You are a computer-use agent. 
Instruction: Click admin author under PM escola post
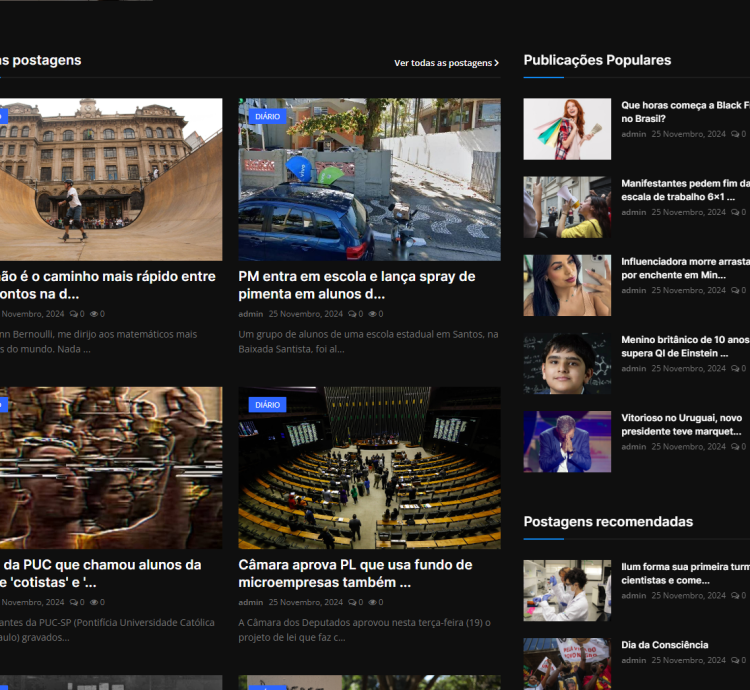pos(251,314)
